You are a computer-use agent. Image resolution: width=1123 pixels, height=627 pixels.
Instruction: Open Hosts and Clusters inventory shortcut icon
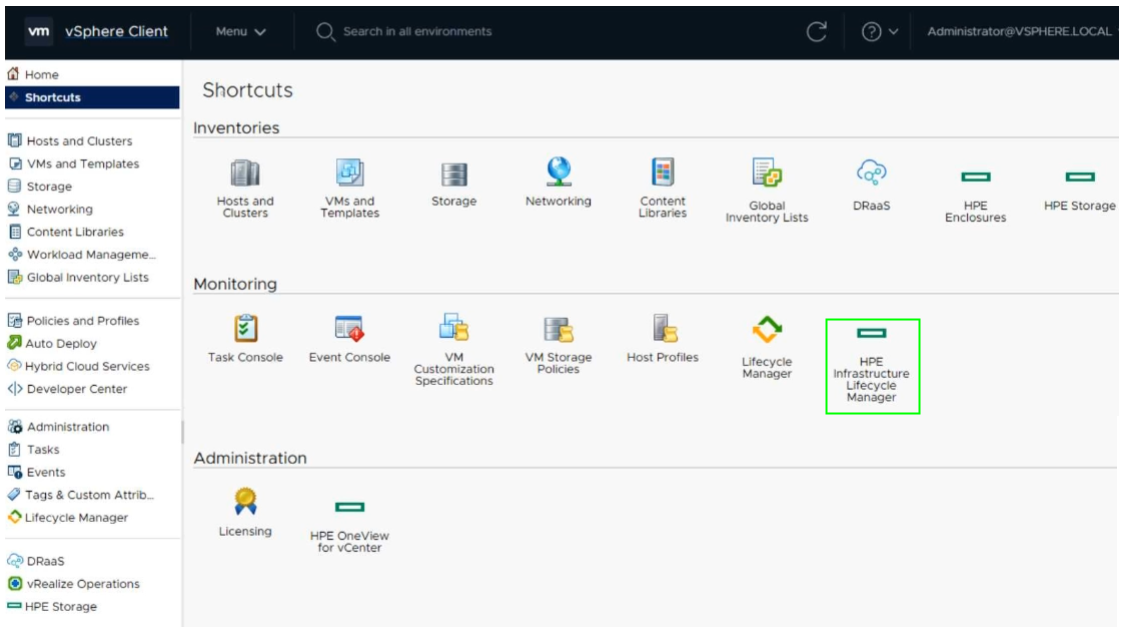pos(245,173)
